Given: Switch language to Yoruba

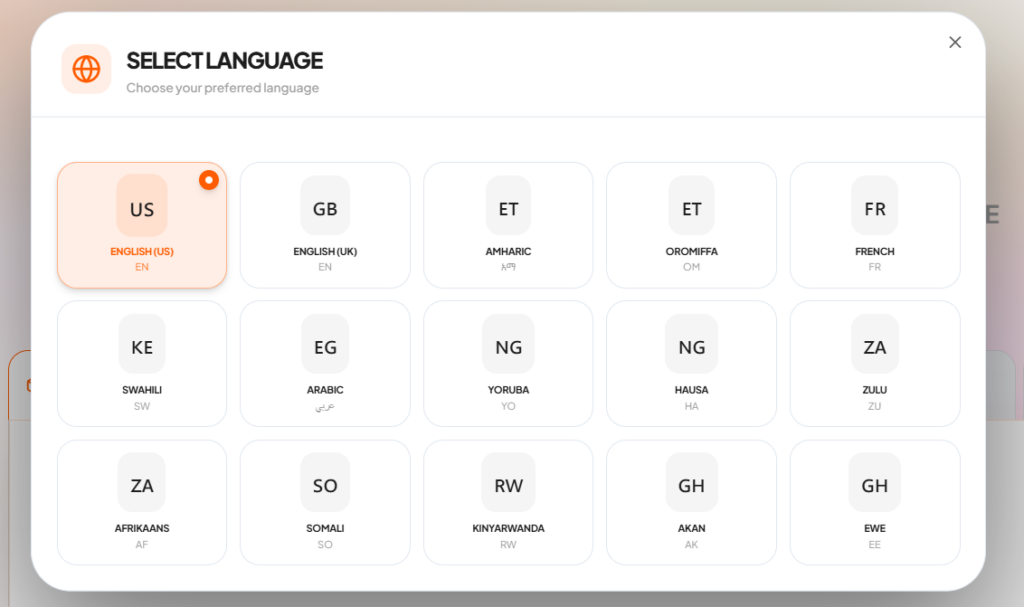Looking at the screenshot, I should point(508,364).
